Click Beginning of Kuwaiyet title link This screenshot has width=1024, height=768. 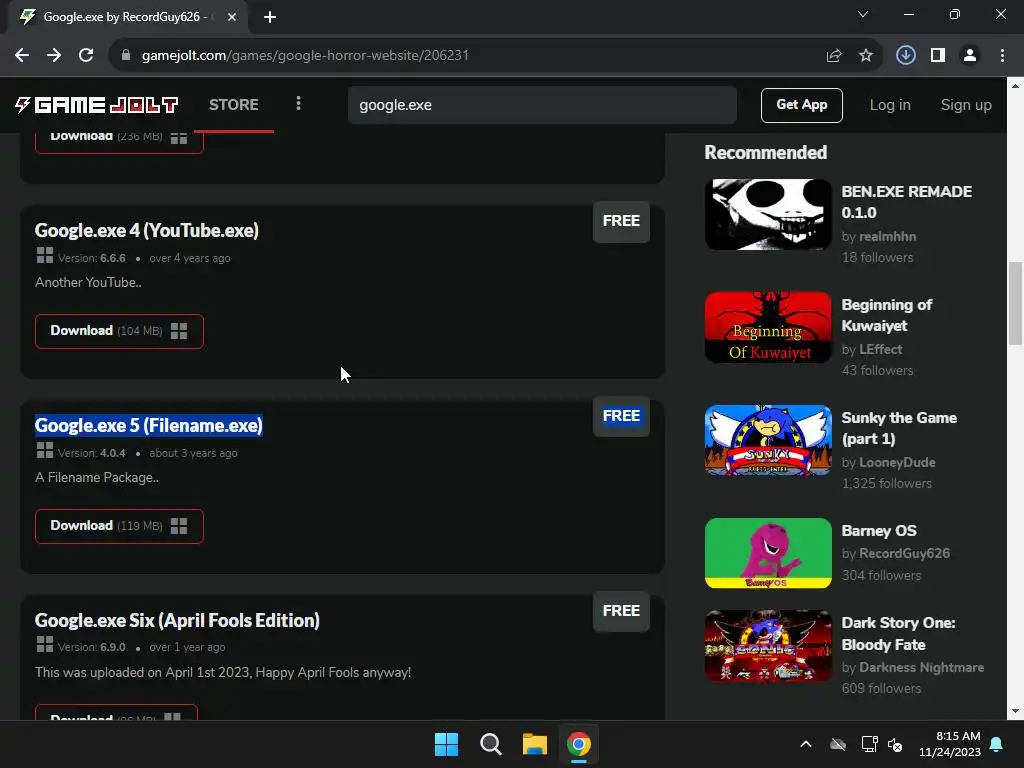click(887, 315)
